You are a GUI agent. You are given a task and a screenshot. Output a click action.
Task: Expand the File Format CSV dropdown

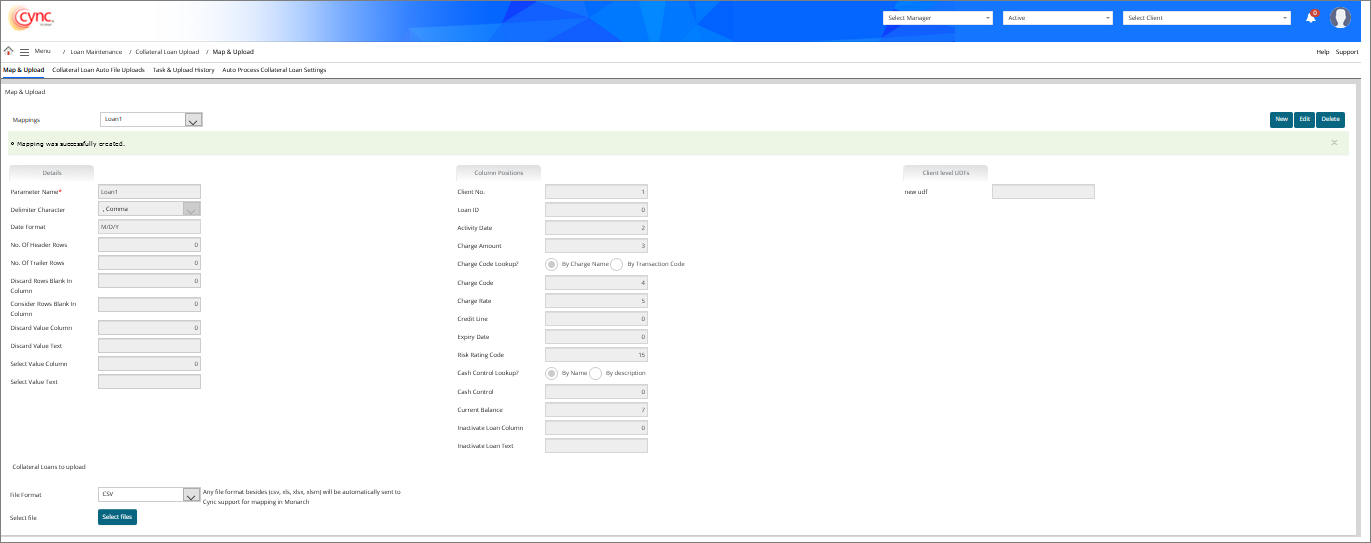[x=193, y=494]
